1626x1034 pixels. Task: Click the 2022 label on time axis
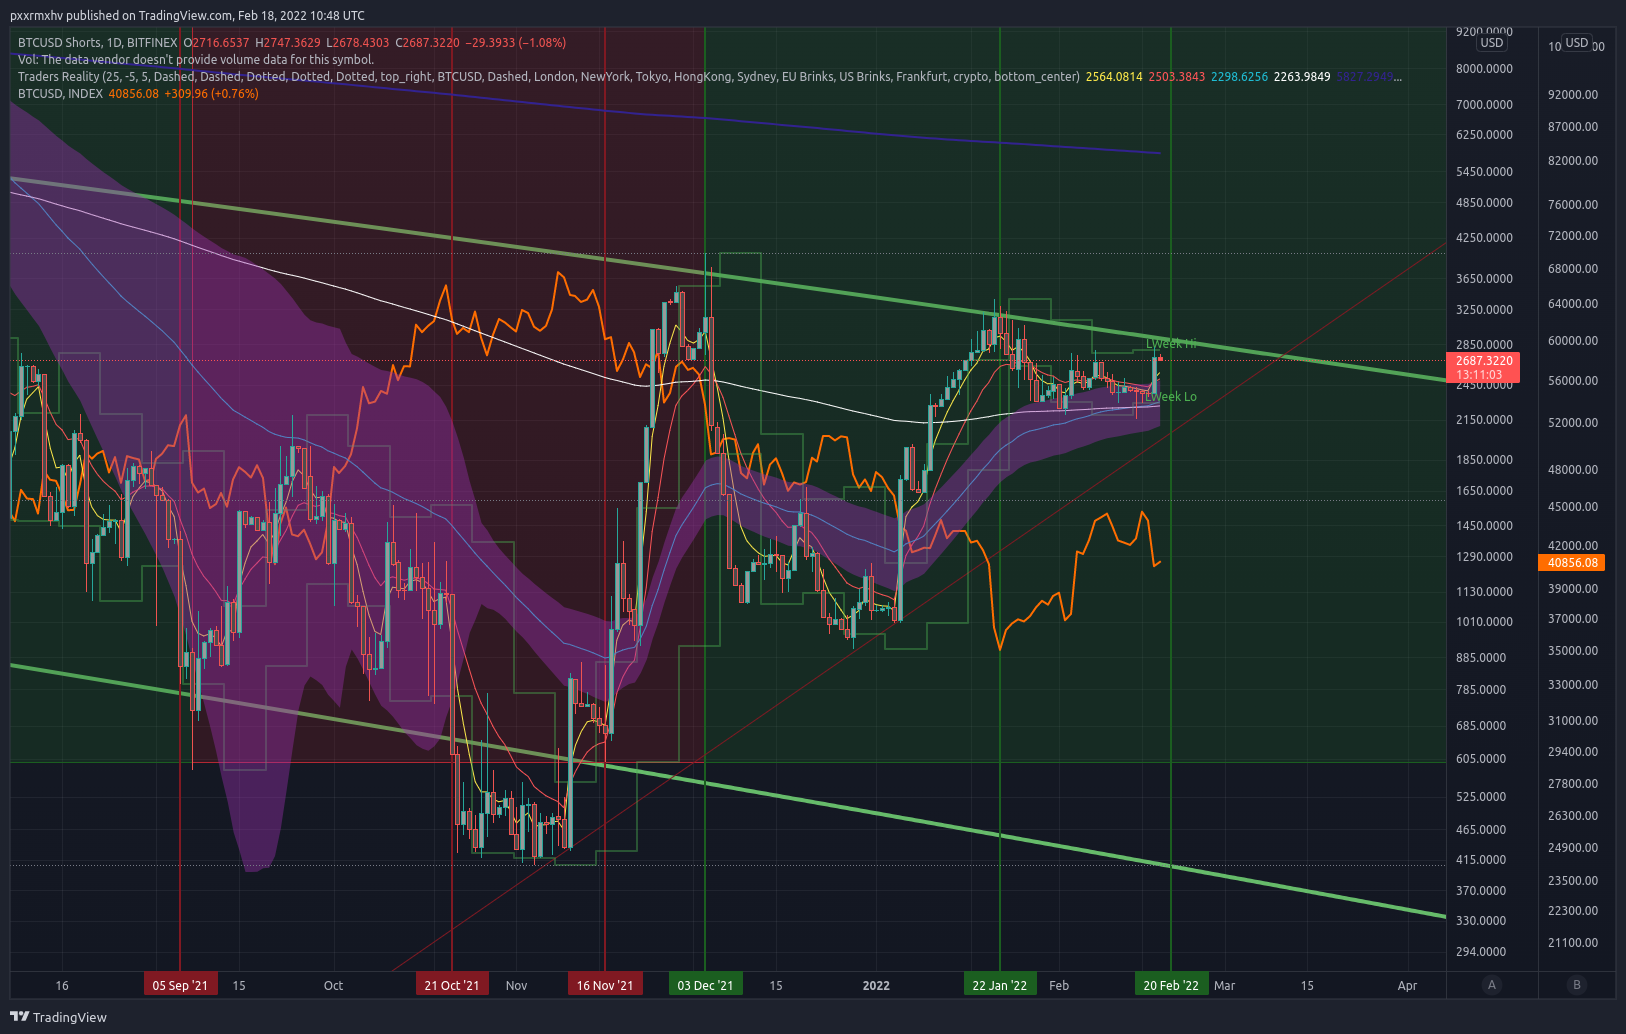pos(876,986)
